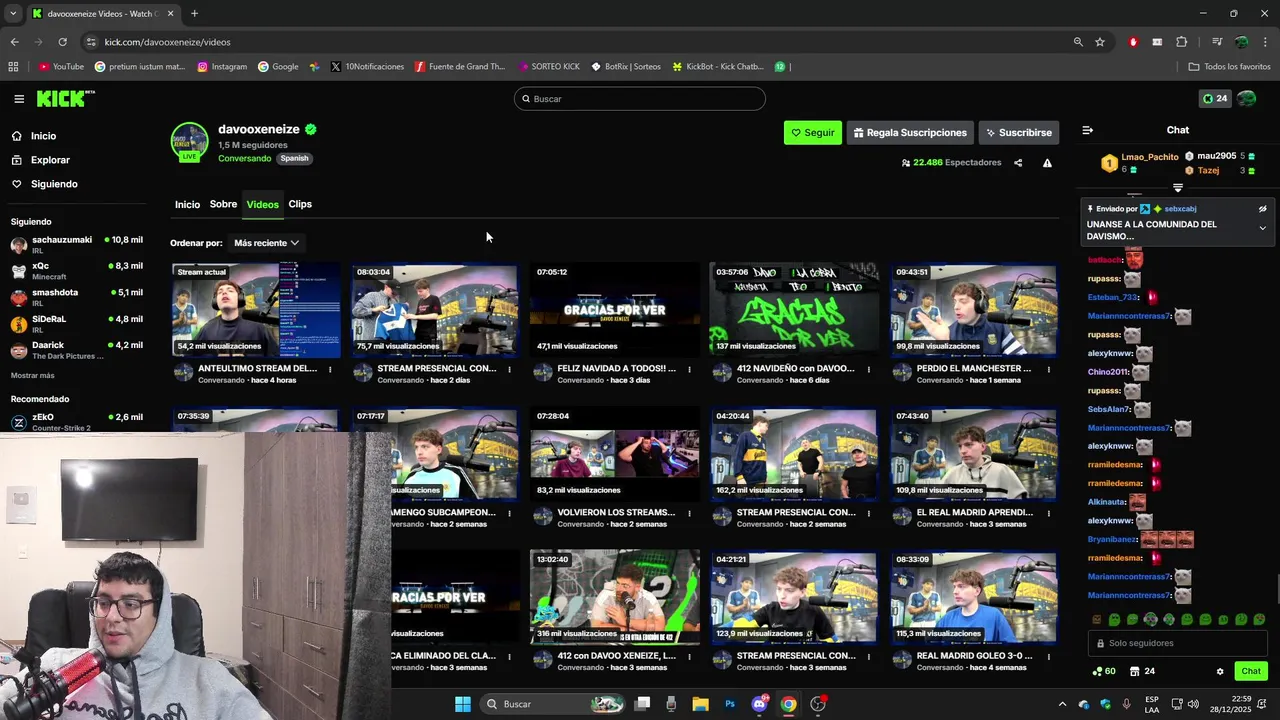The image size is (1280, 720).
Task: Open the 412 NAVIDEÑO con DAVOO thumbnail
Action: (794, 310)
